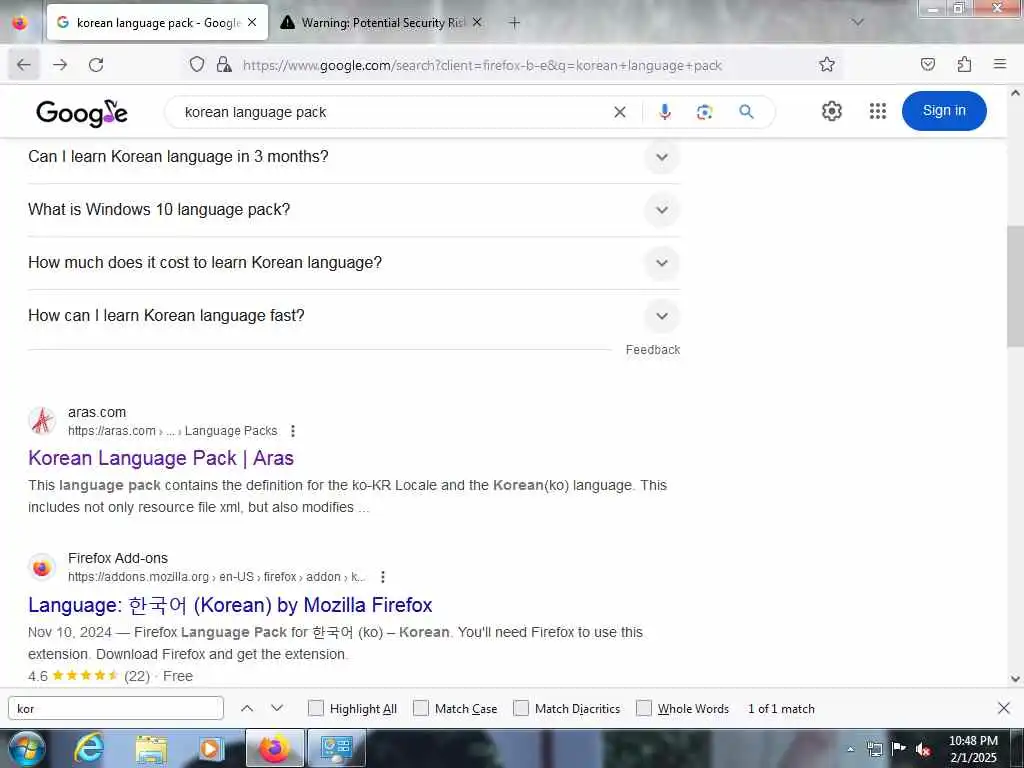Switch to Warning Potential Security Risk tab
1024x768 pixels.
[381, 22]
